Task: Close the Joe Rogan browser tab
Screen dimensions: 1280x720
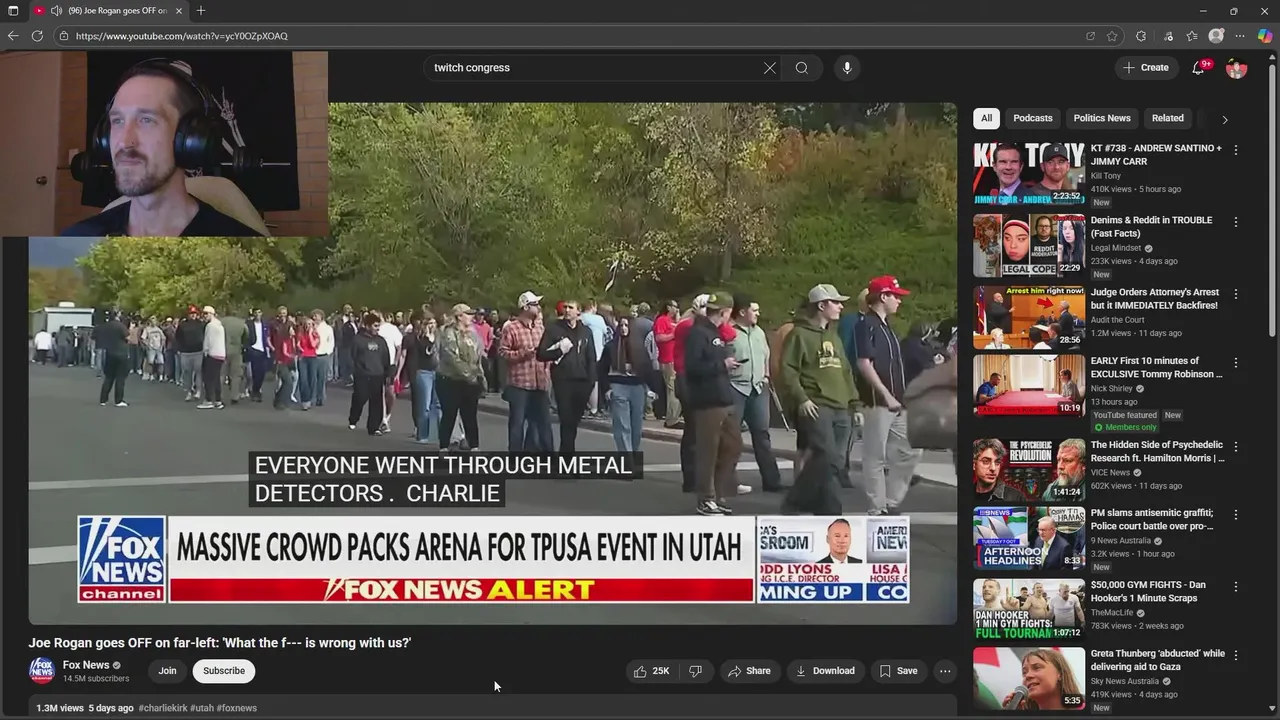Action: point(179,11)
